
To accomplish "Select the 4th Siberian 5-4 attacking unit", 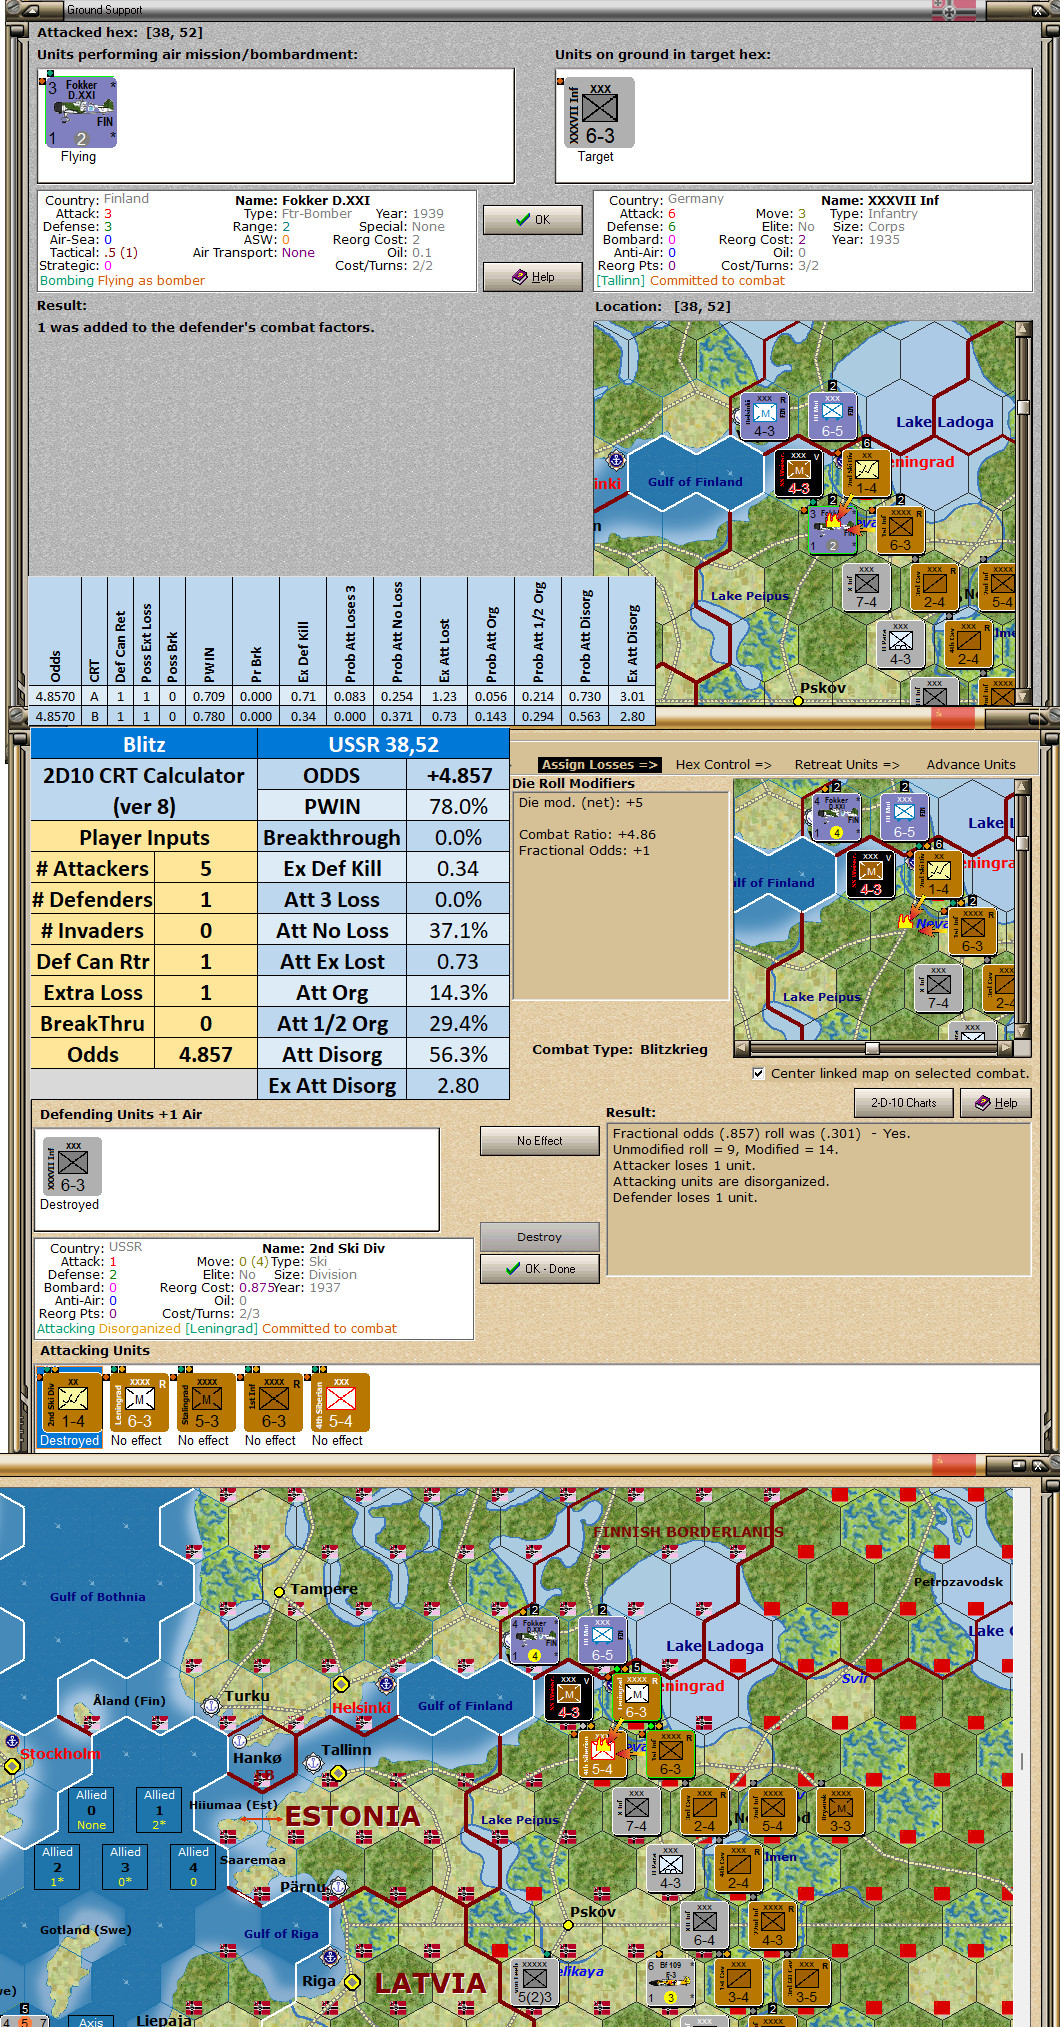I will (339, 1403).
